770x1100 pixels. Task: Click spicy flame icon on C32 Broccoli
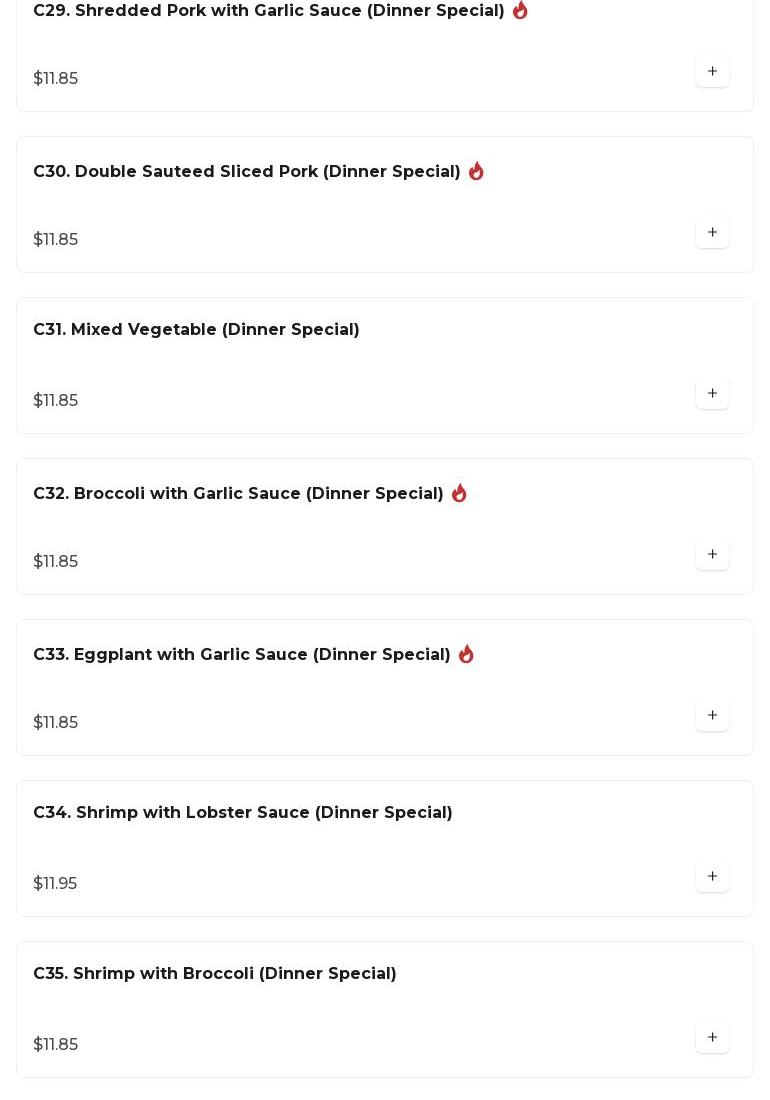(459, 493)
